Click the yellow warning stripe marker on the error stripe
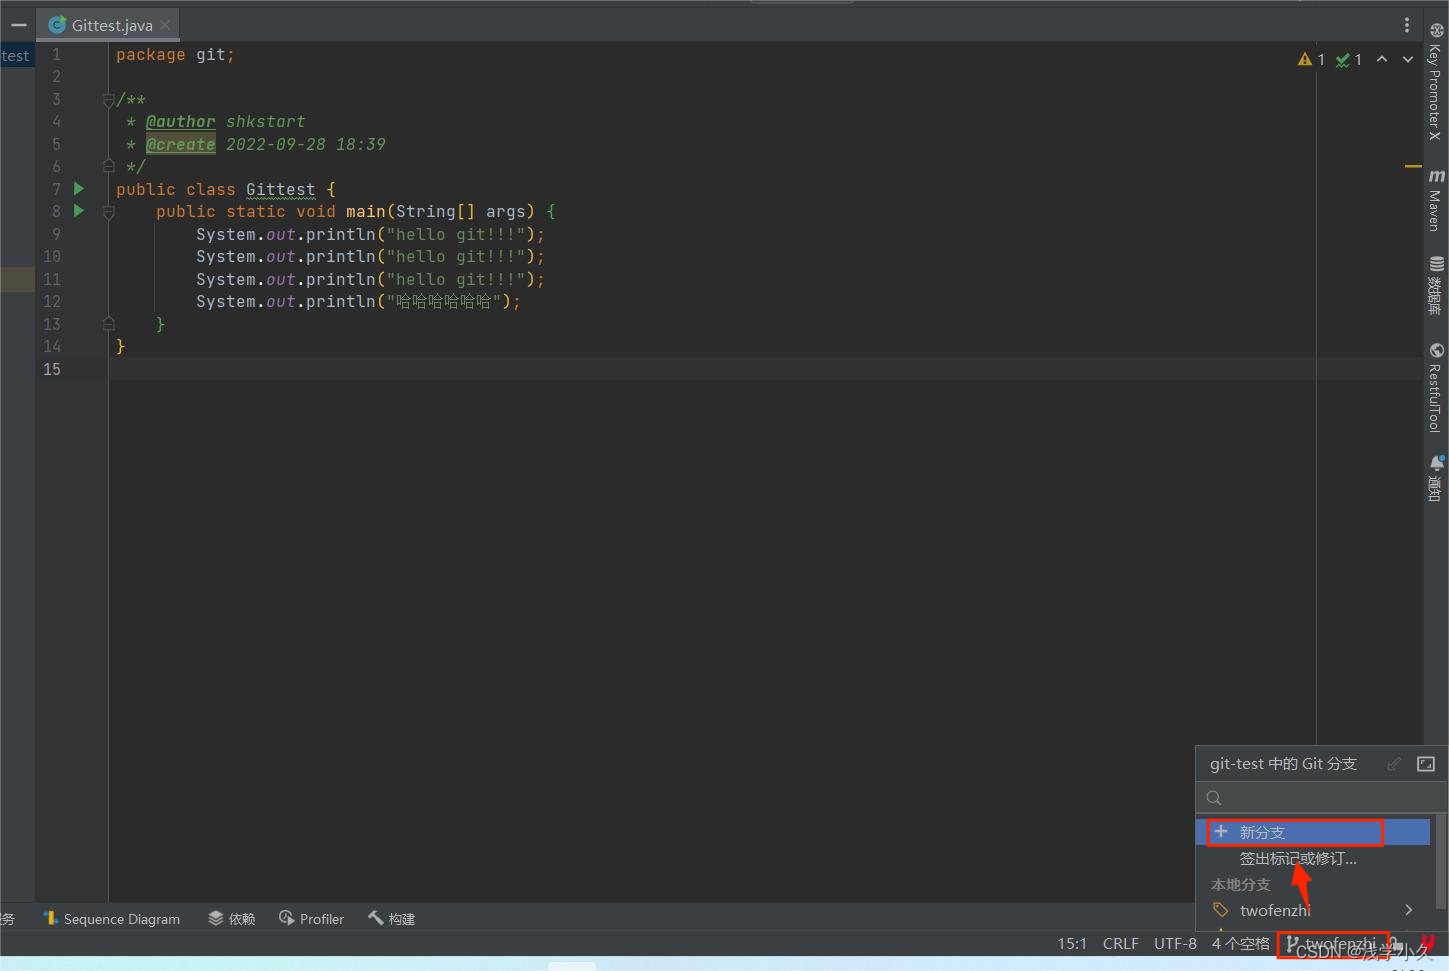The width and height of the screenshot is (1449, 971). point(1413,166)
